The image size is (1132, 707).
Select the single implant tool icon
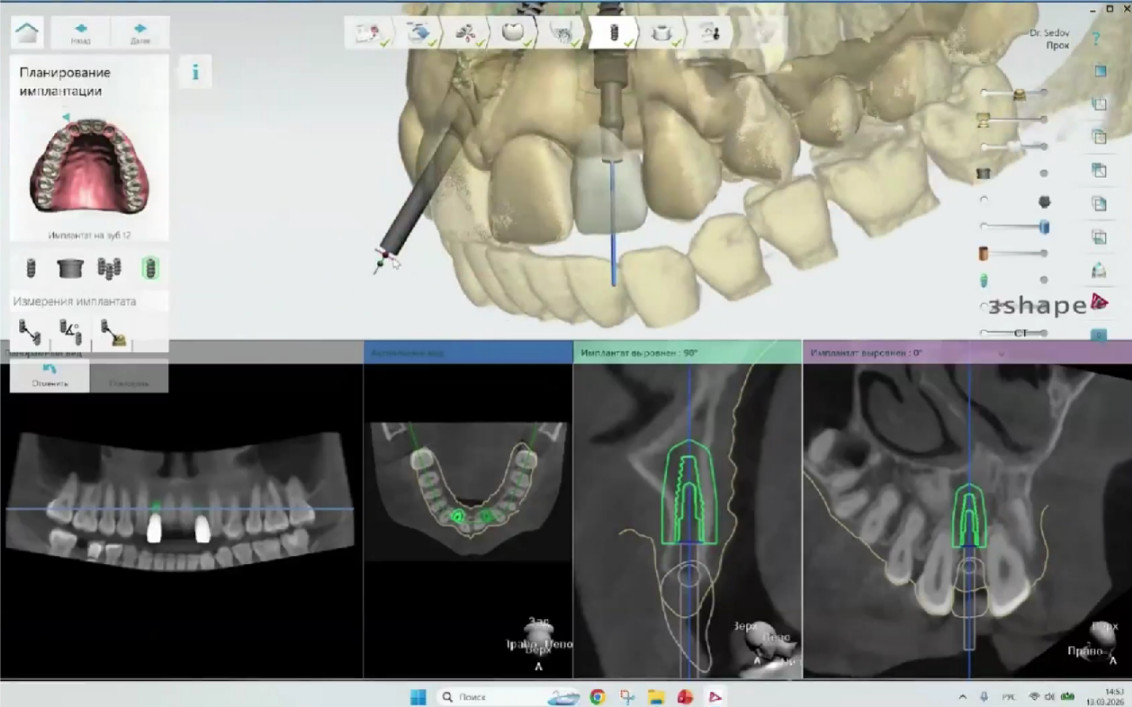coord(30,268)
